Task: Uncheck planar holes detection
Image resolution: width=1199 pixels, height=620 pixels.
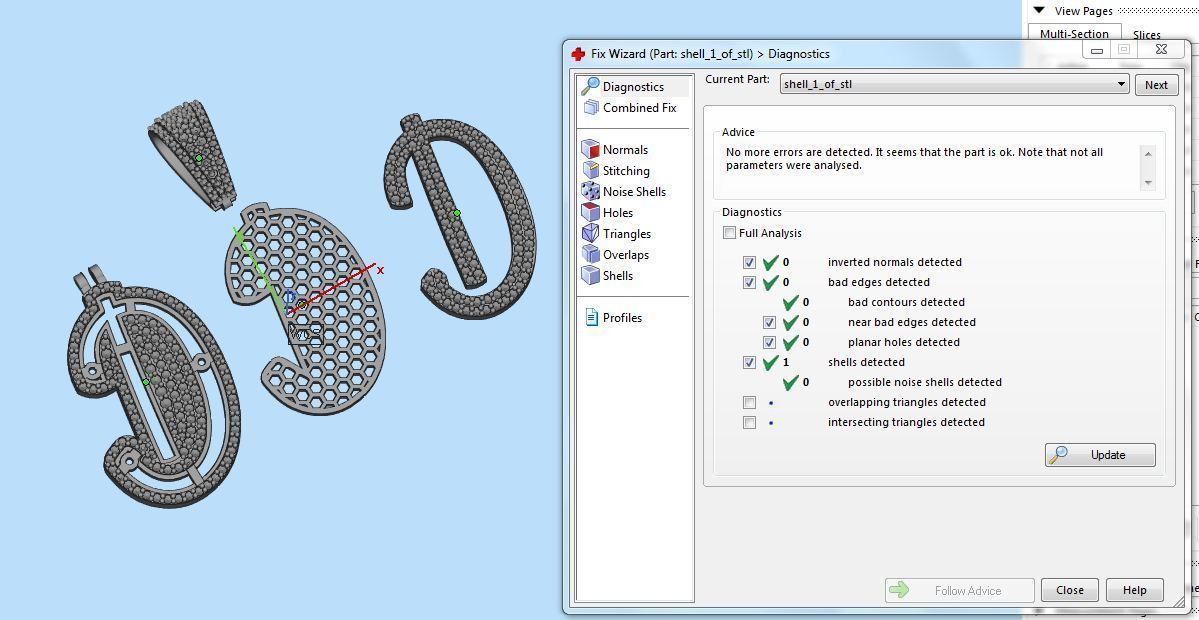Action: tap(769, 342)
